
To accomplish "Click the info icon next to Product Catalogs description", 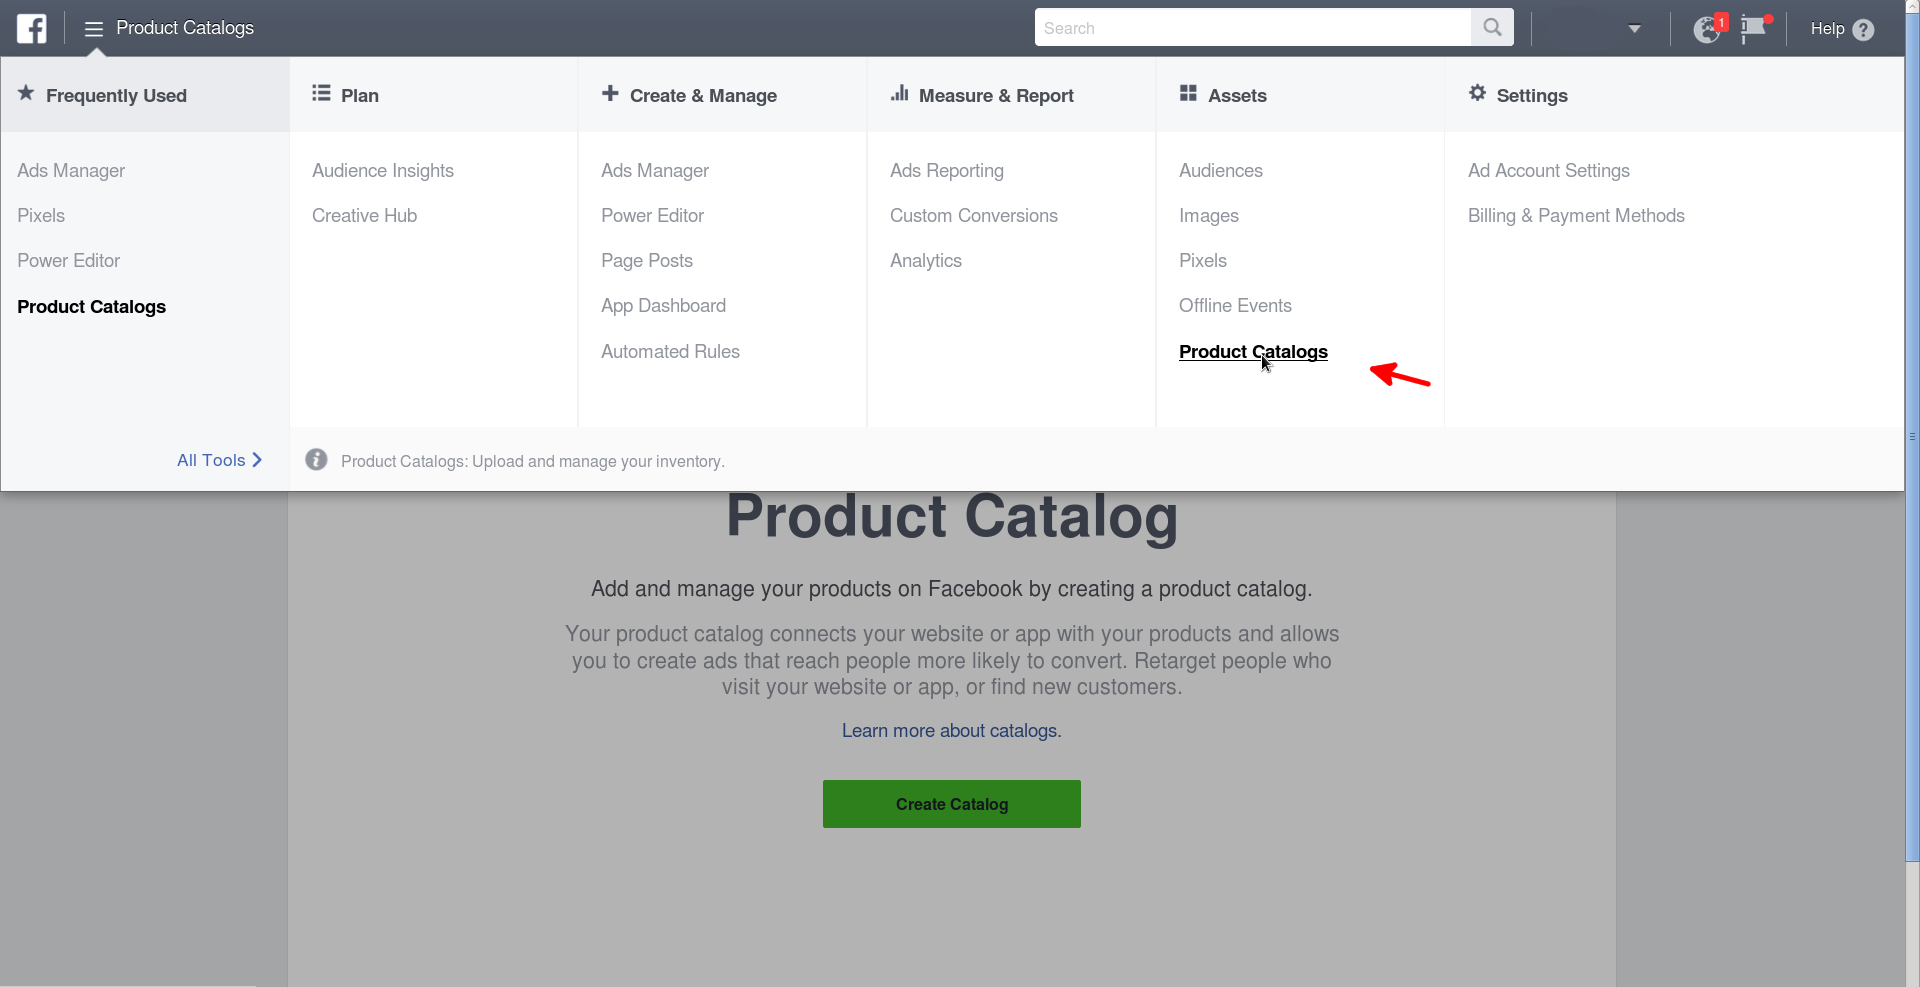I will click(316, 459).
